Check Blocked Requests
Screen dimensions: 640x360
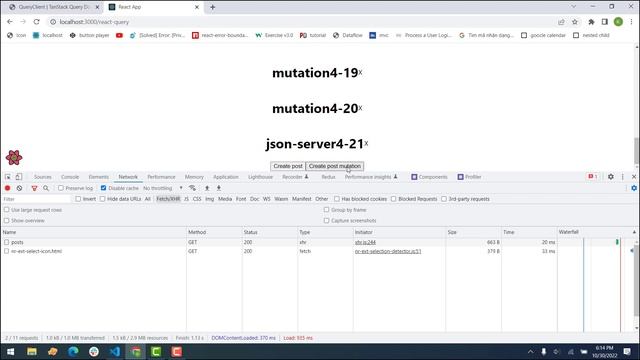click(393, 199)
